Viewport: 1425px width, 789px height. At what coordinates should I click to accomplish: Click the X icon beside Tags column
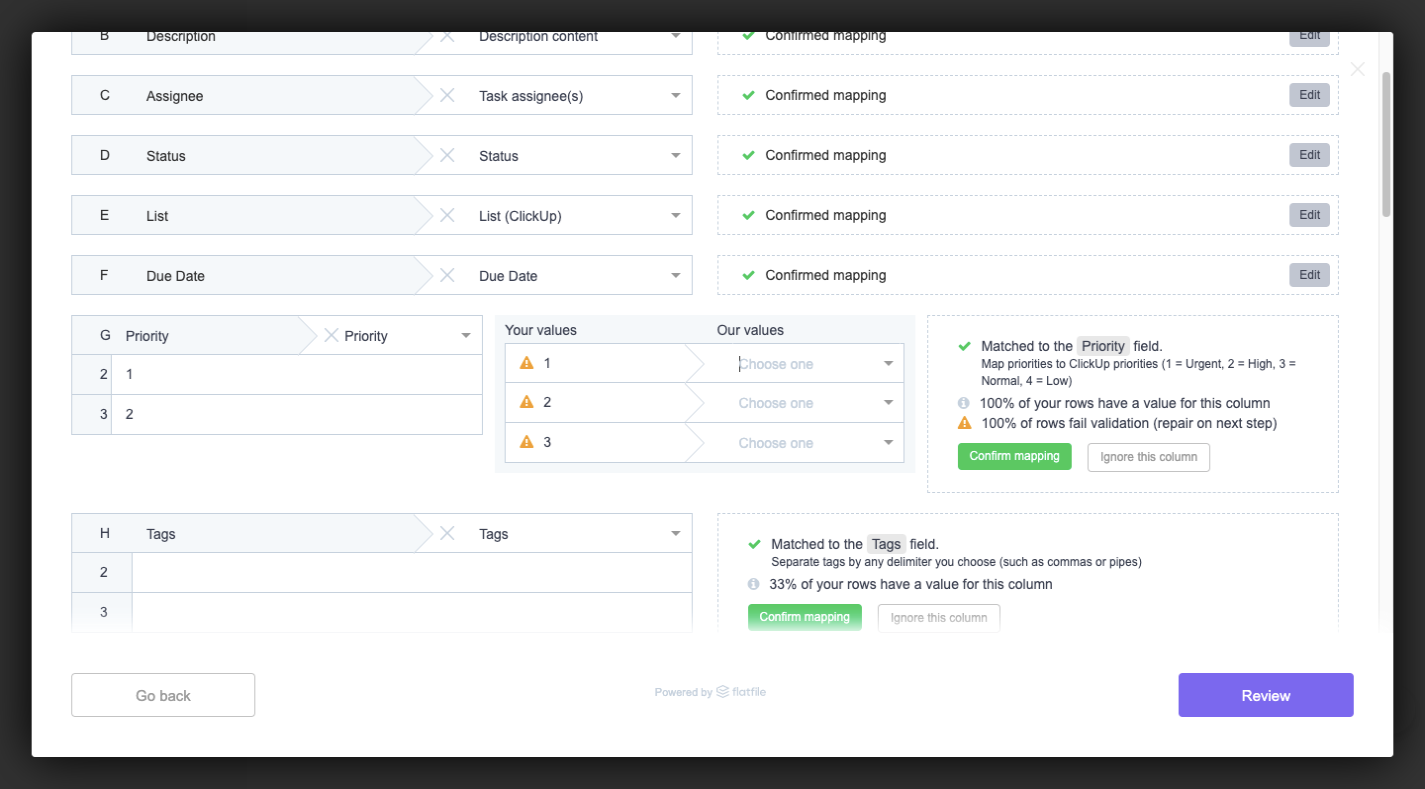[447, 533]
